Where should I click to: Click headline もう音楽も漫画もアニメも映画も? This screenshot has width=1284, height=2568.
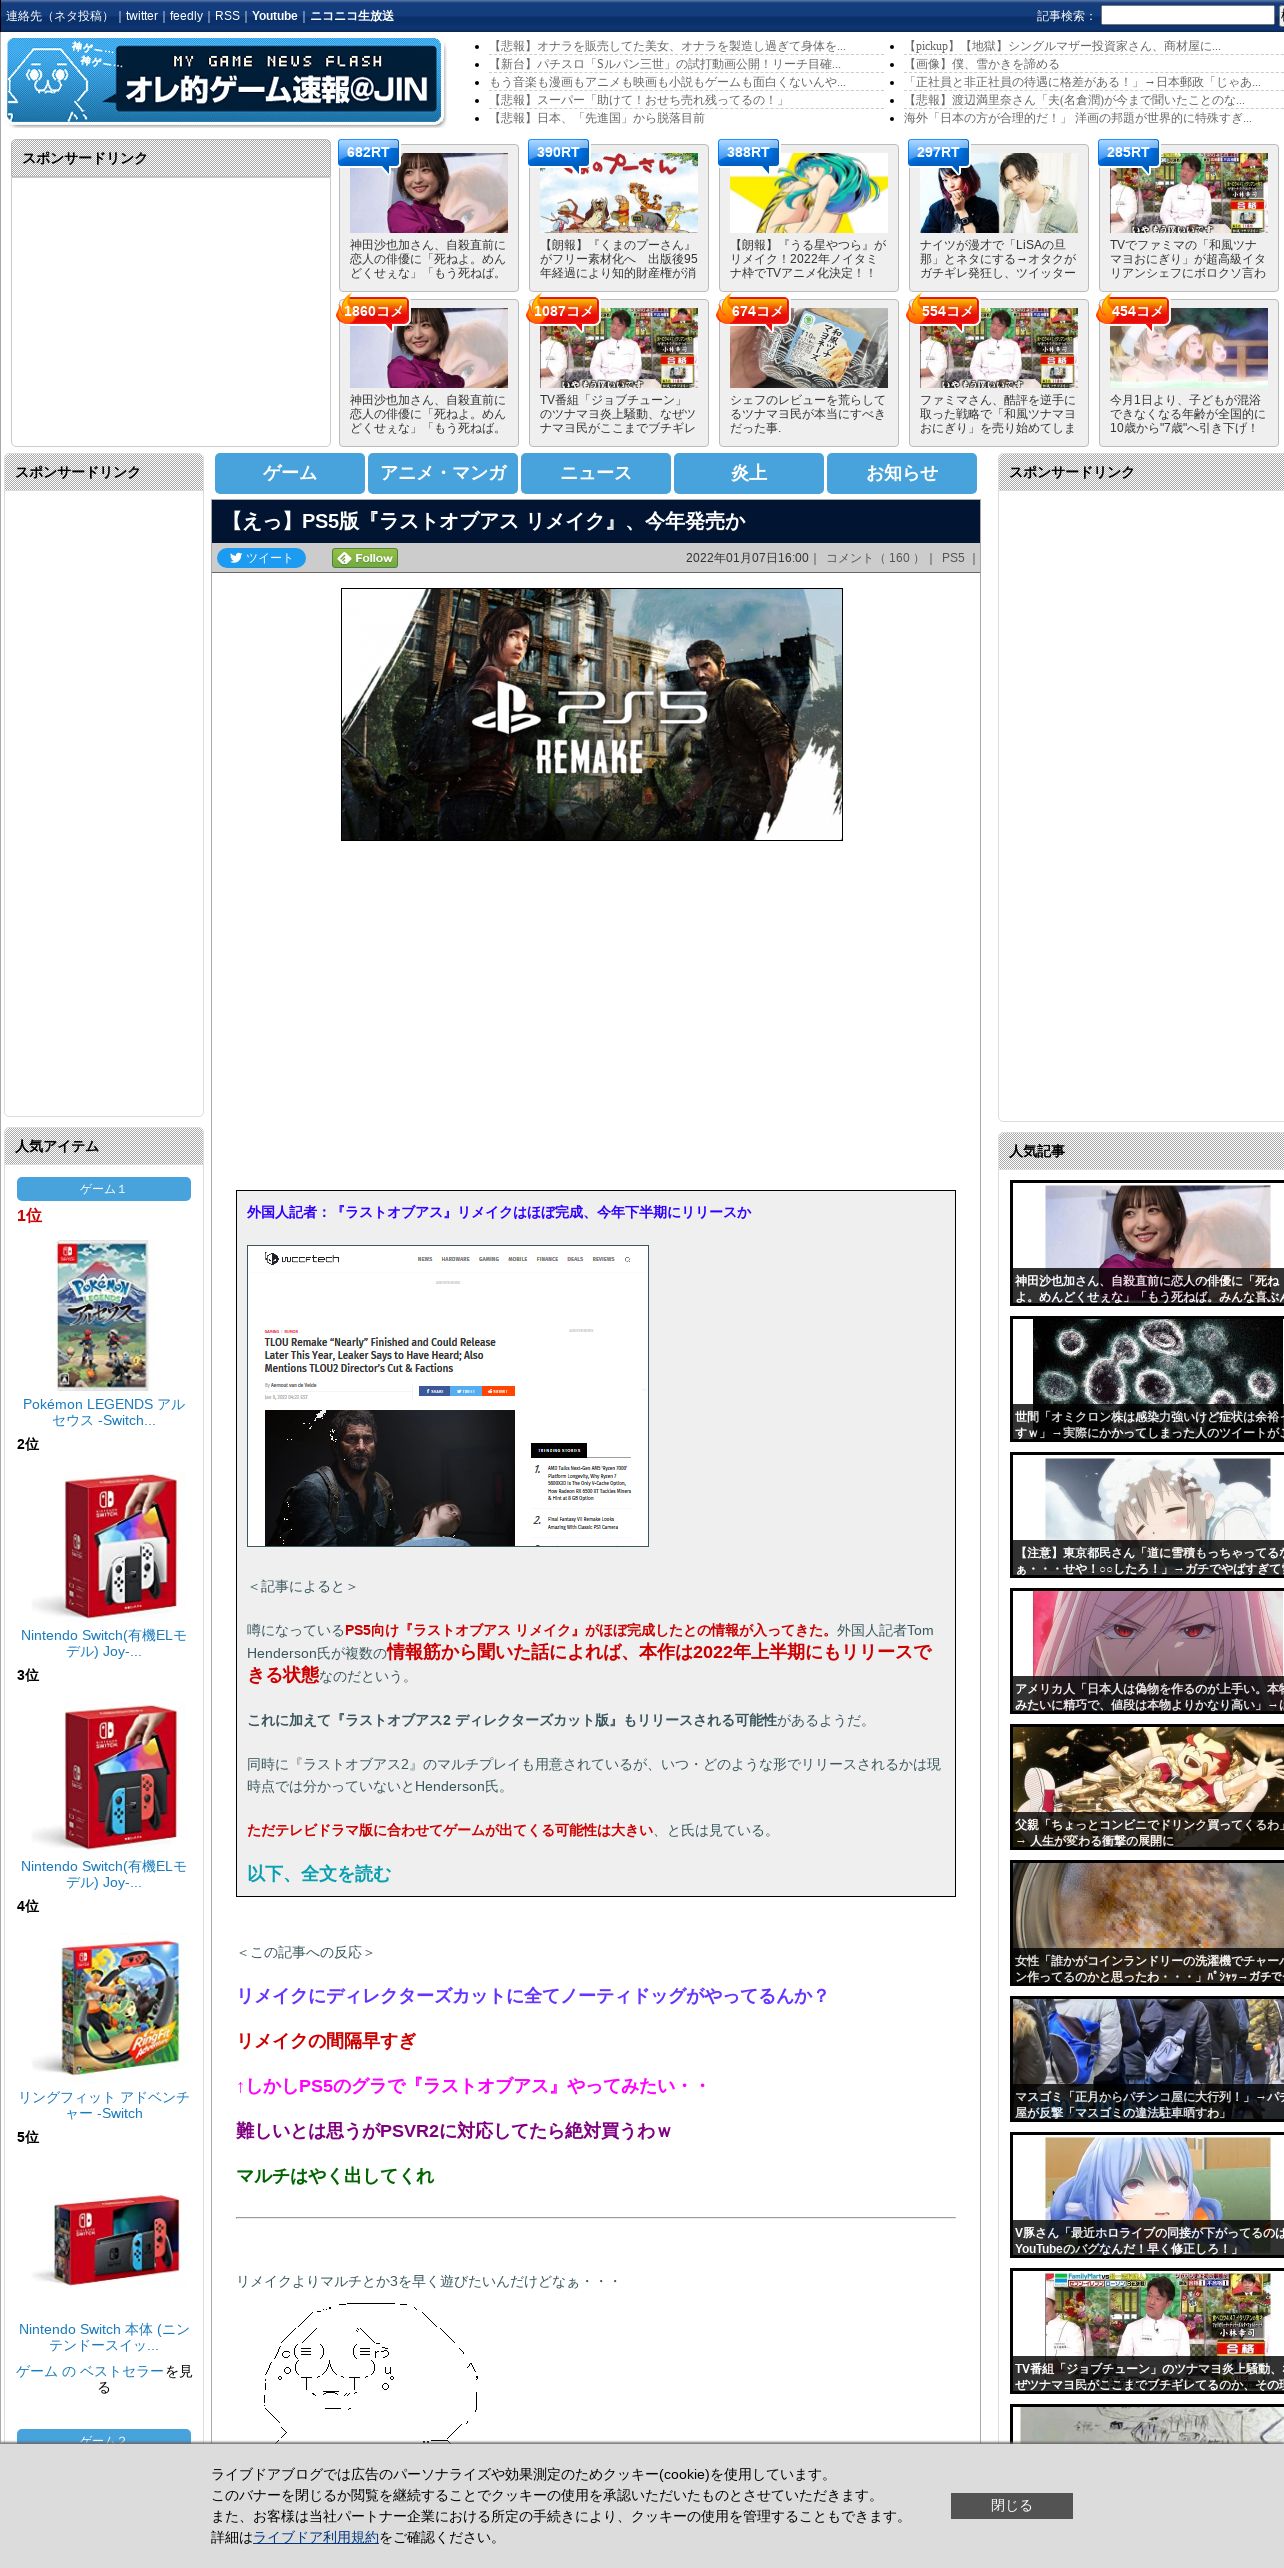pos(667,82)
